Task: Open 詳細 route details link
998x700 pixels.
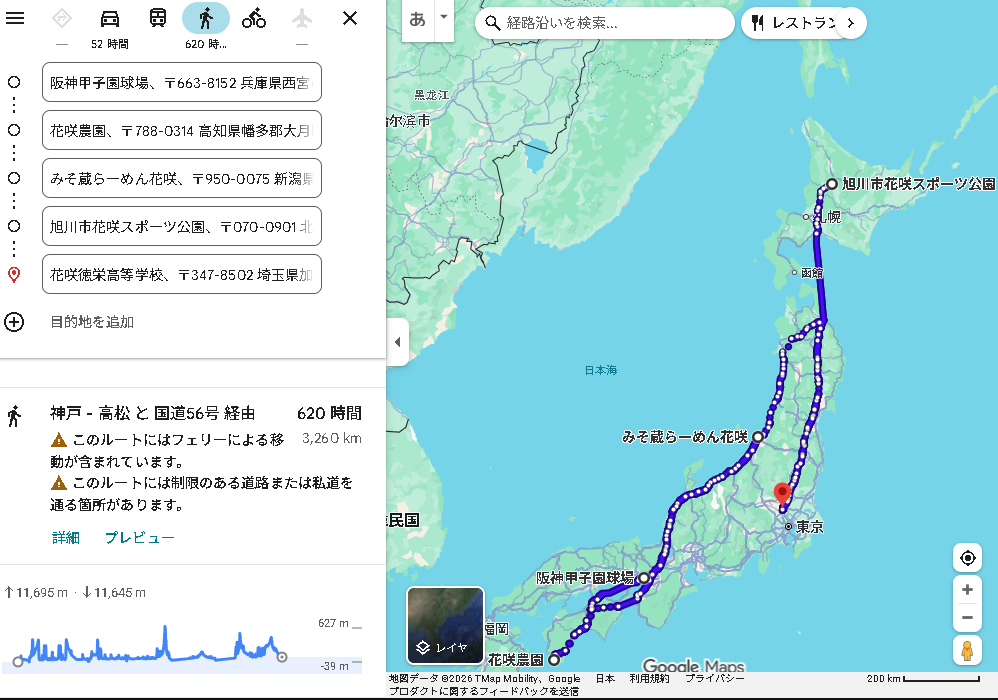Action: [x=66, y=537]
